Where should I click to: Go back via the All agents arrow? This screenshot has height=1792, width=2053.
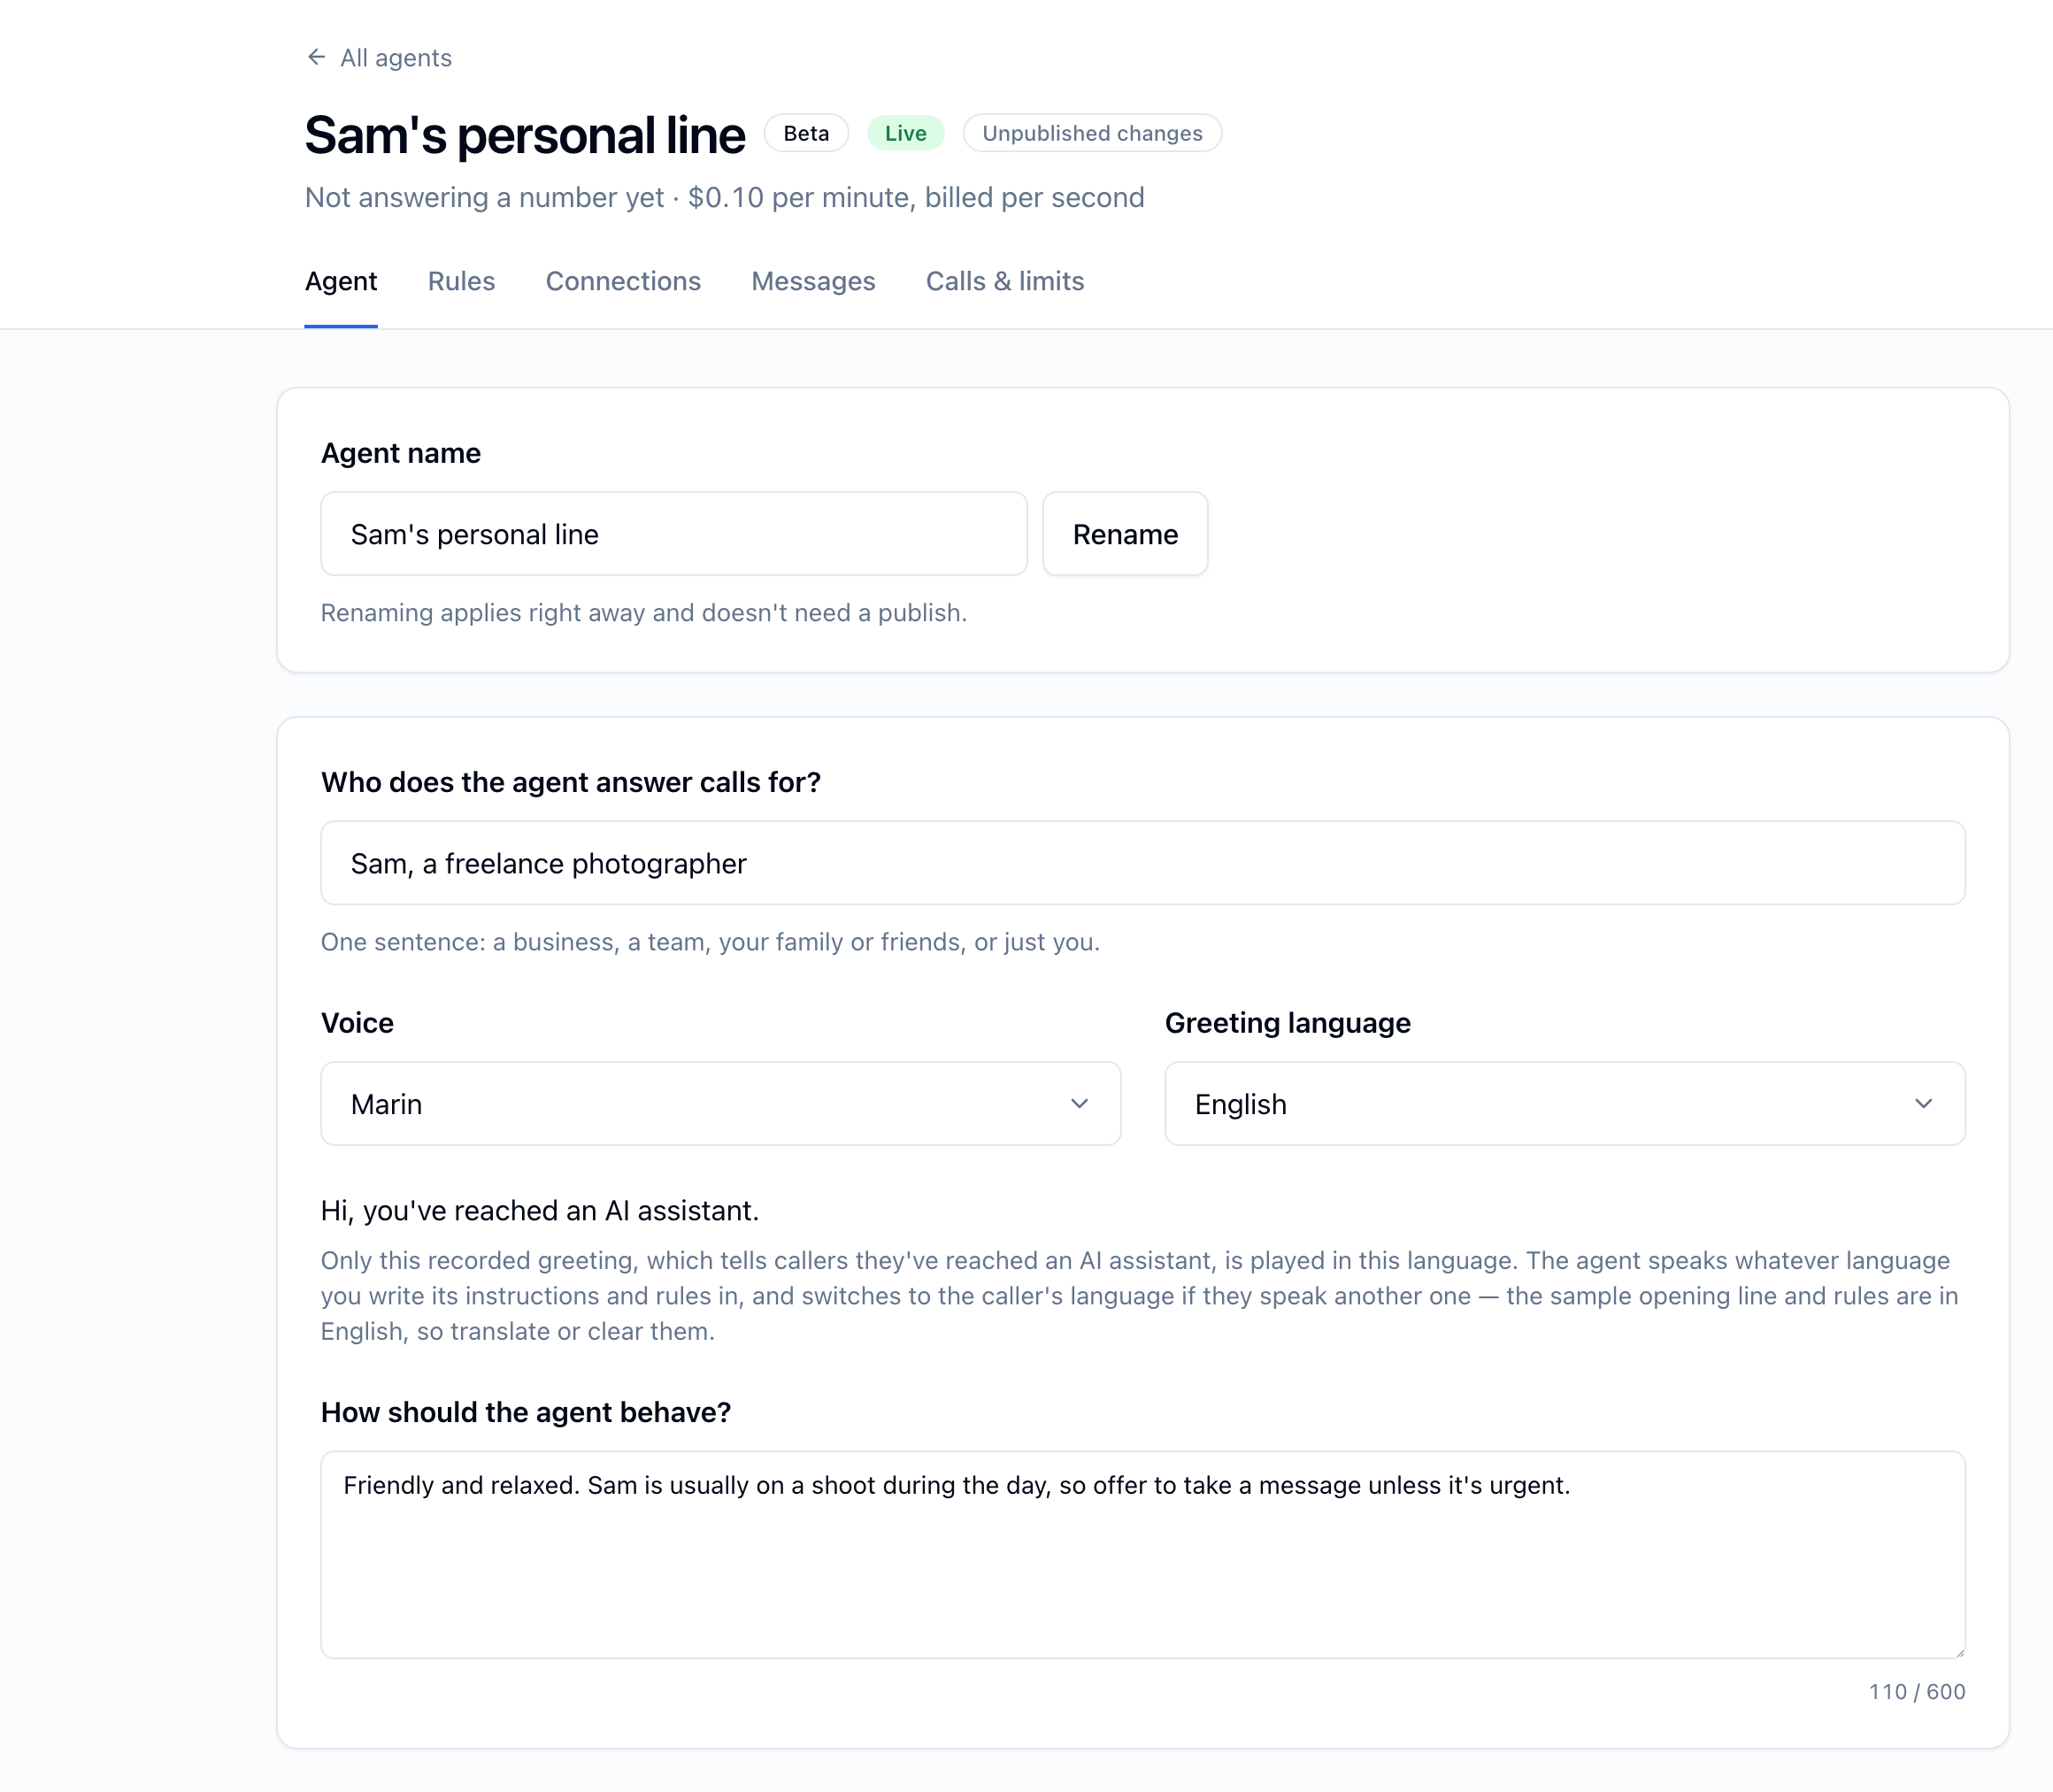(x=316, y=57)
